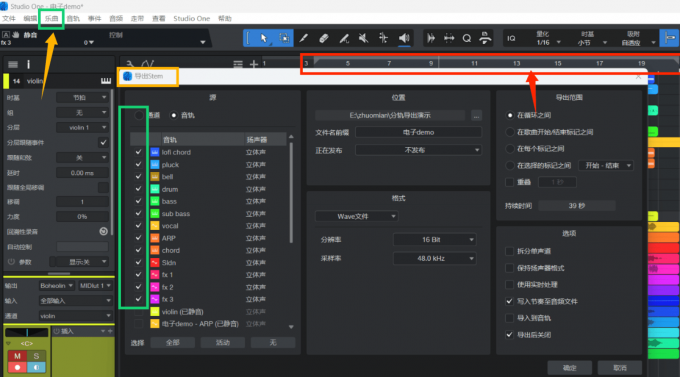The image size is (680, 377).
Task: Enable the Overlap checkbox
Action: (510, 182)
